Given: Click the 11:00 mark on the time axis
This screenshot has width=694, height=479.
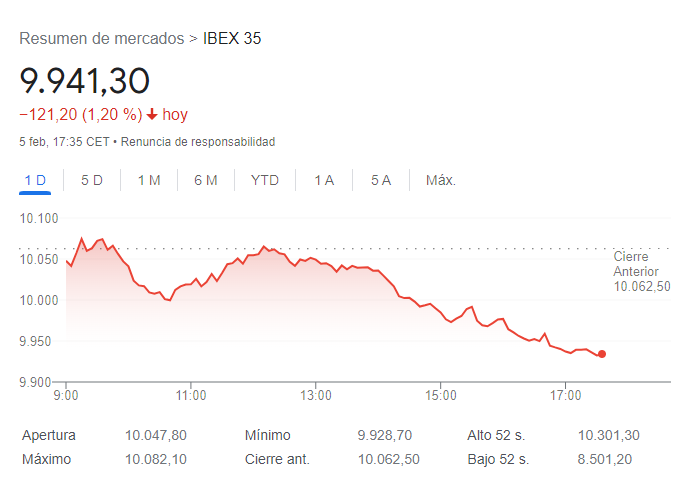Looking at the screenshot, I should pos(191,396).
